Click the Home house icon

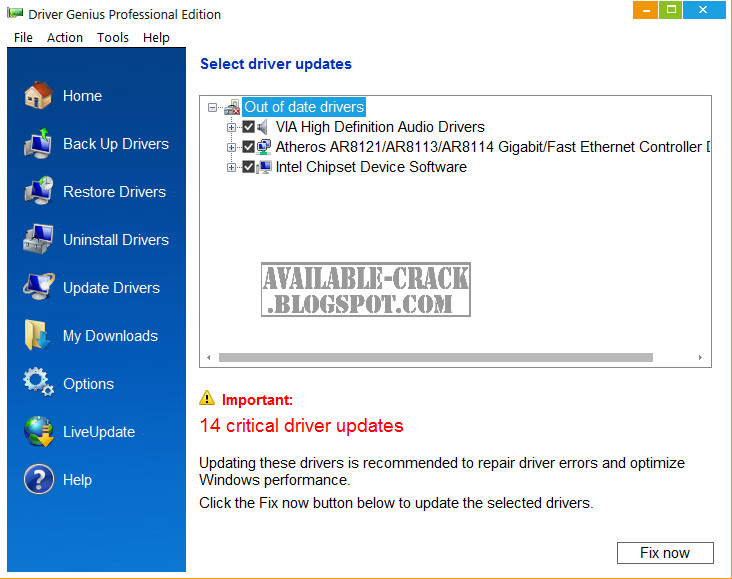[x=38, y=95]
